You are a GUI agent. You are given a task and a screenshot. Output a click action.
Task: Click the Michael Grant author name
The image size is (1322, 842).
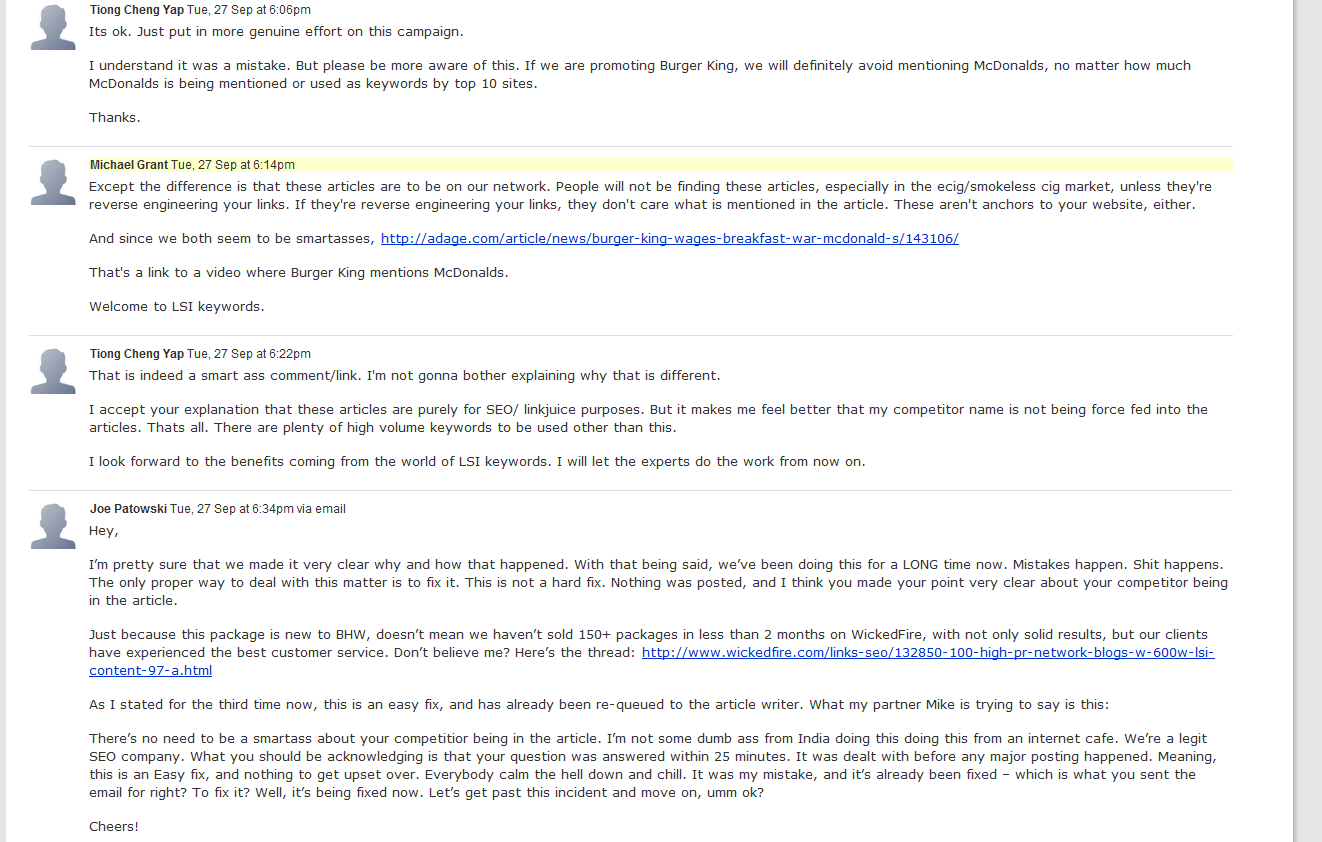click(x=129, y=165)
